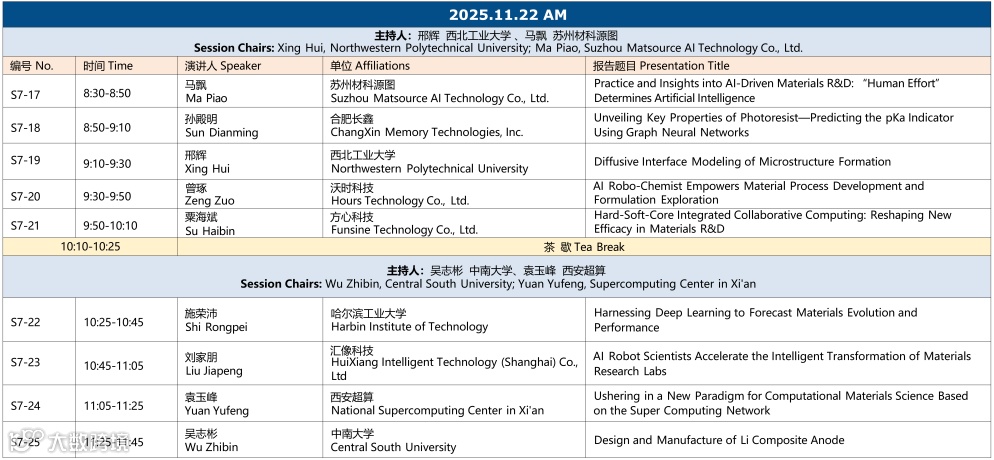Click session number S7-17
The image size is (994, 460).
[25, 94]
